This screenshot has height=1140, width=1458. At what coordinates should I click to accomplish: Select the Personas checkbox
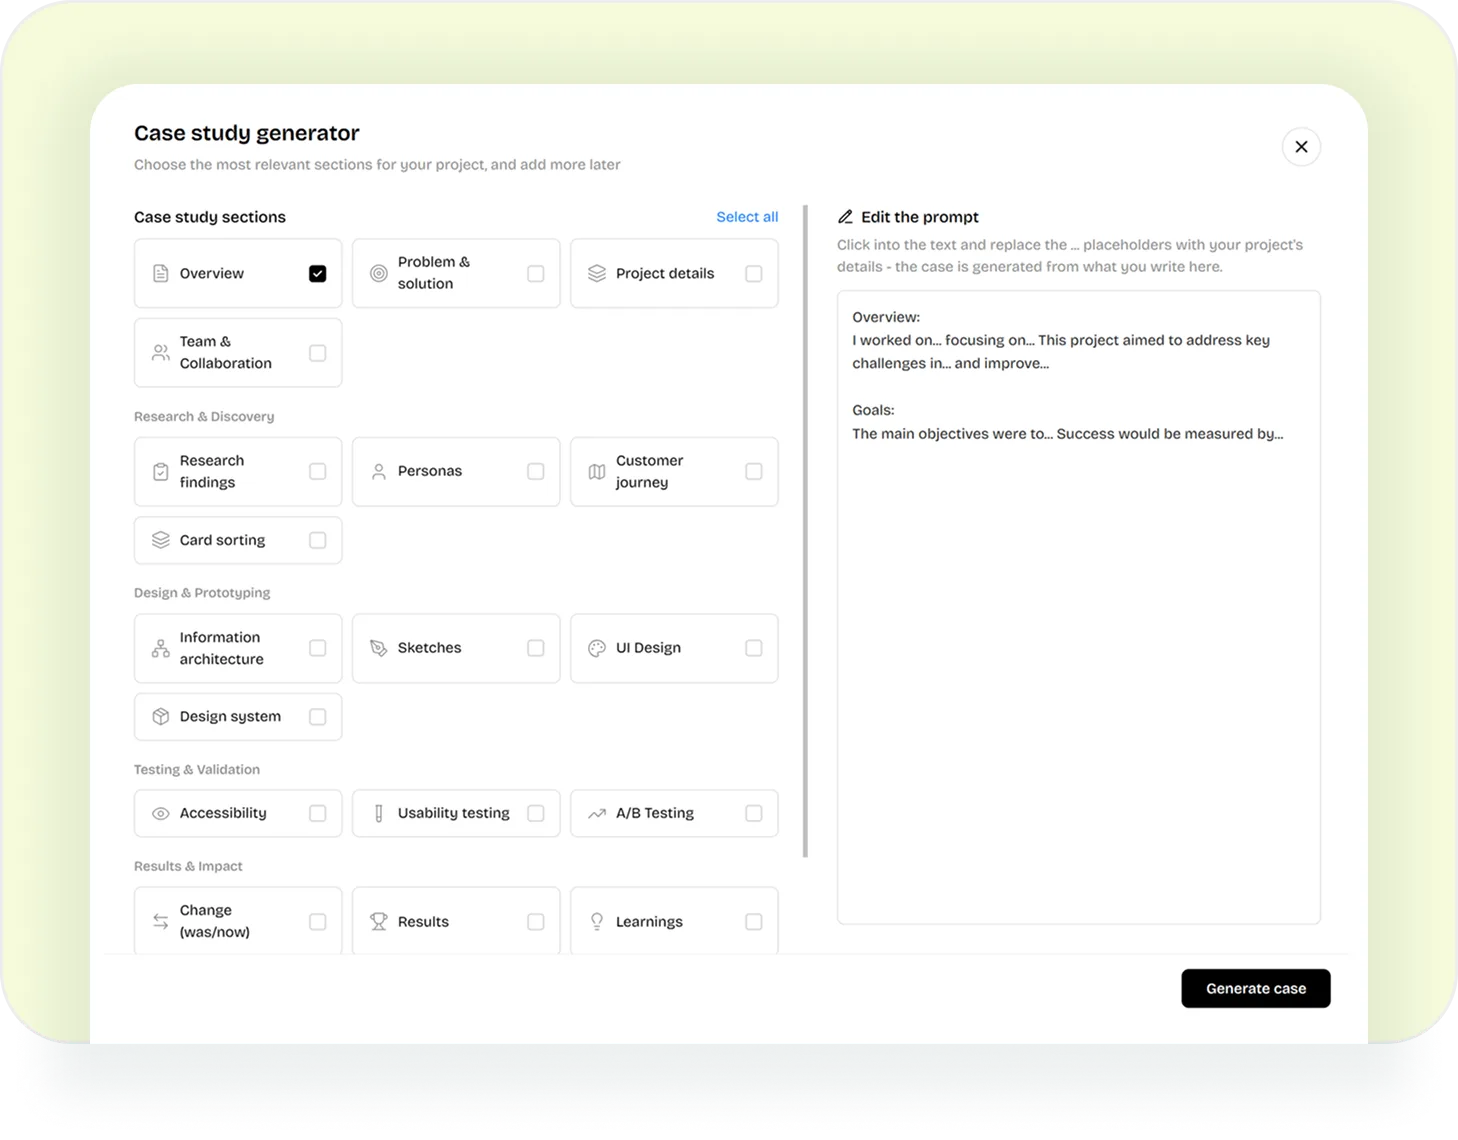pyautogui.click(x=536, y=471)
